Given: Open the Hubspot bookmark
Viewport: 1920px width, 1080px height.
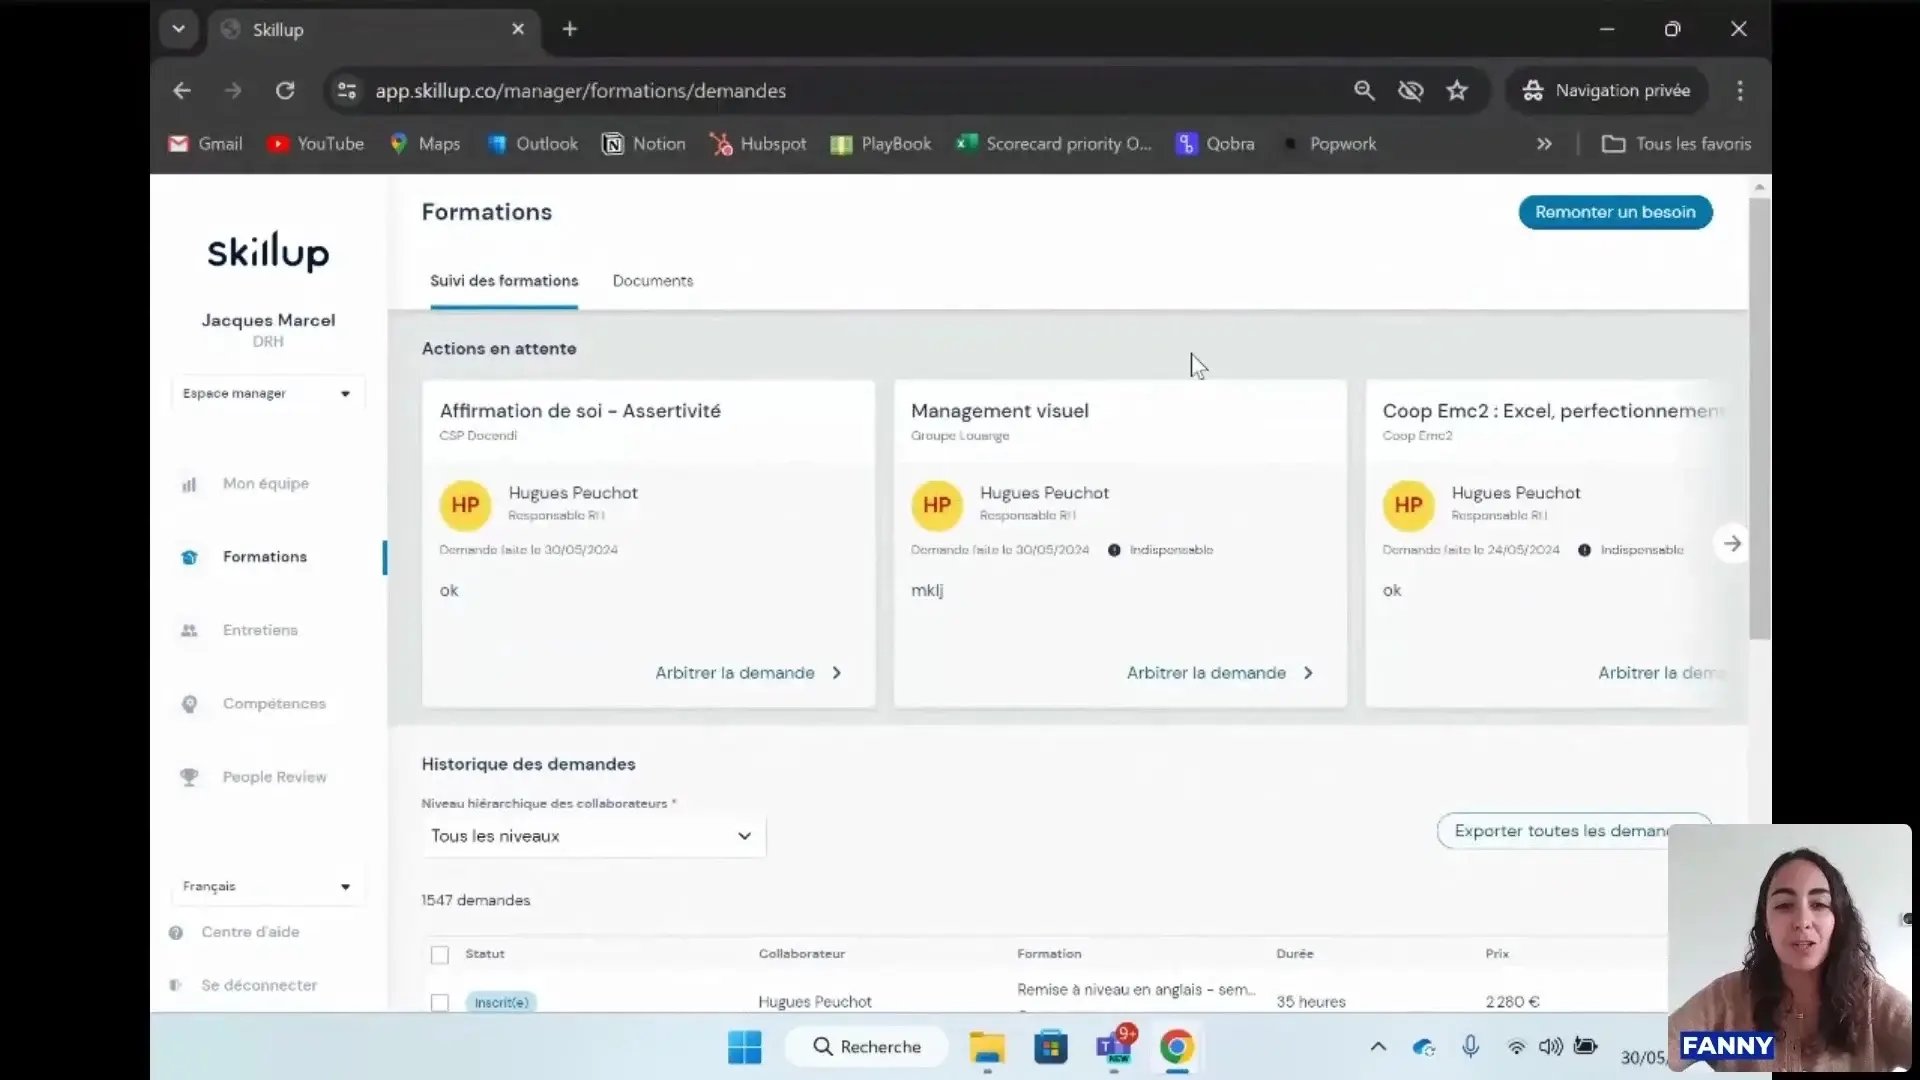Looking at the screenshot, I should pos(758,144).
